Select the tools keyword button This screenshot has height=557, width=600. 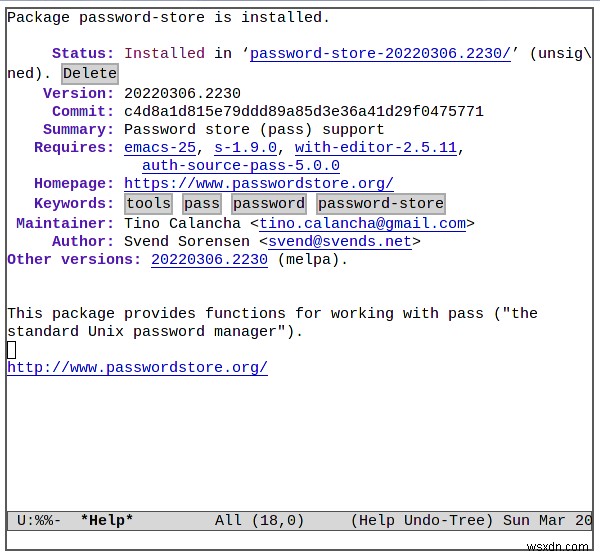click(148, 204)
